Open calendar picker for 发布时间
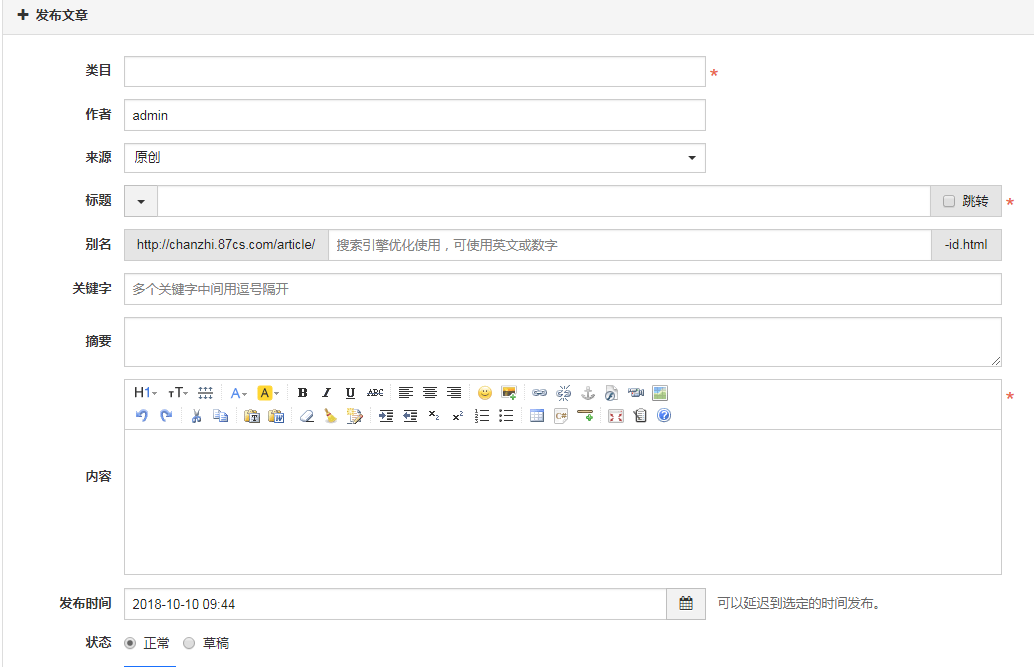Screen dimensions: 1034x667 (x=686, y=604)
